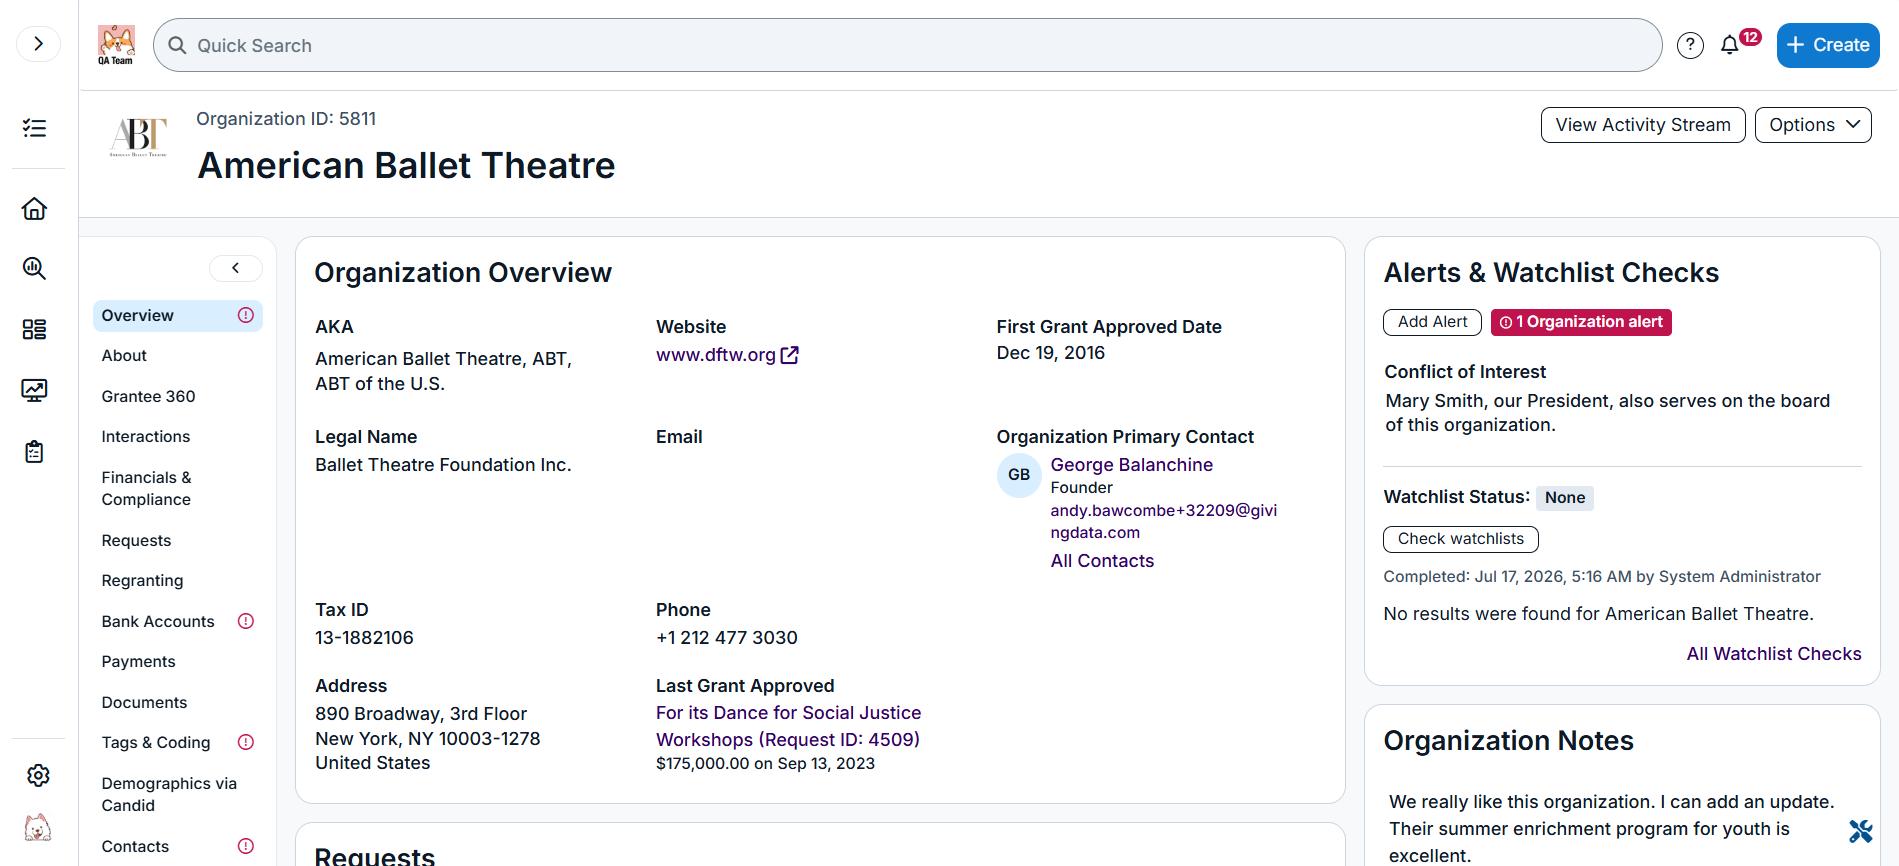
Task: Expand the left navigation rail
Action: tap(38, 44)
